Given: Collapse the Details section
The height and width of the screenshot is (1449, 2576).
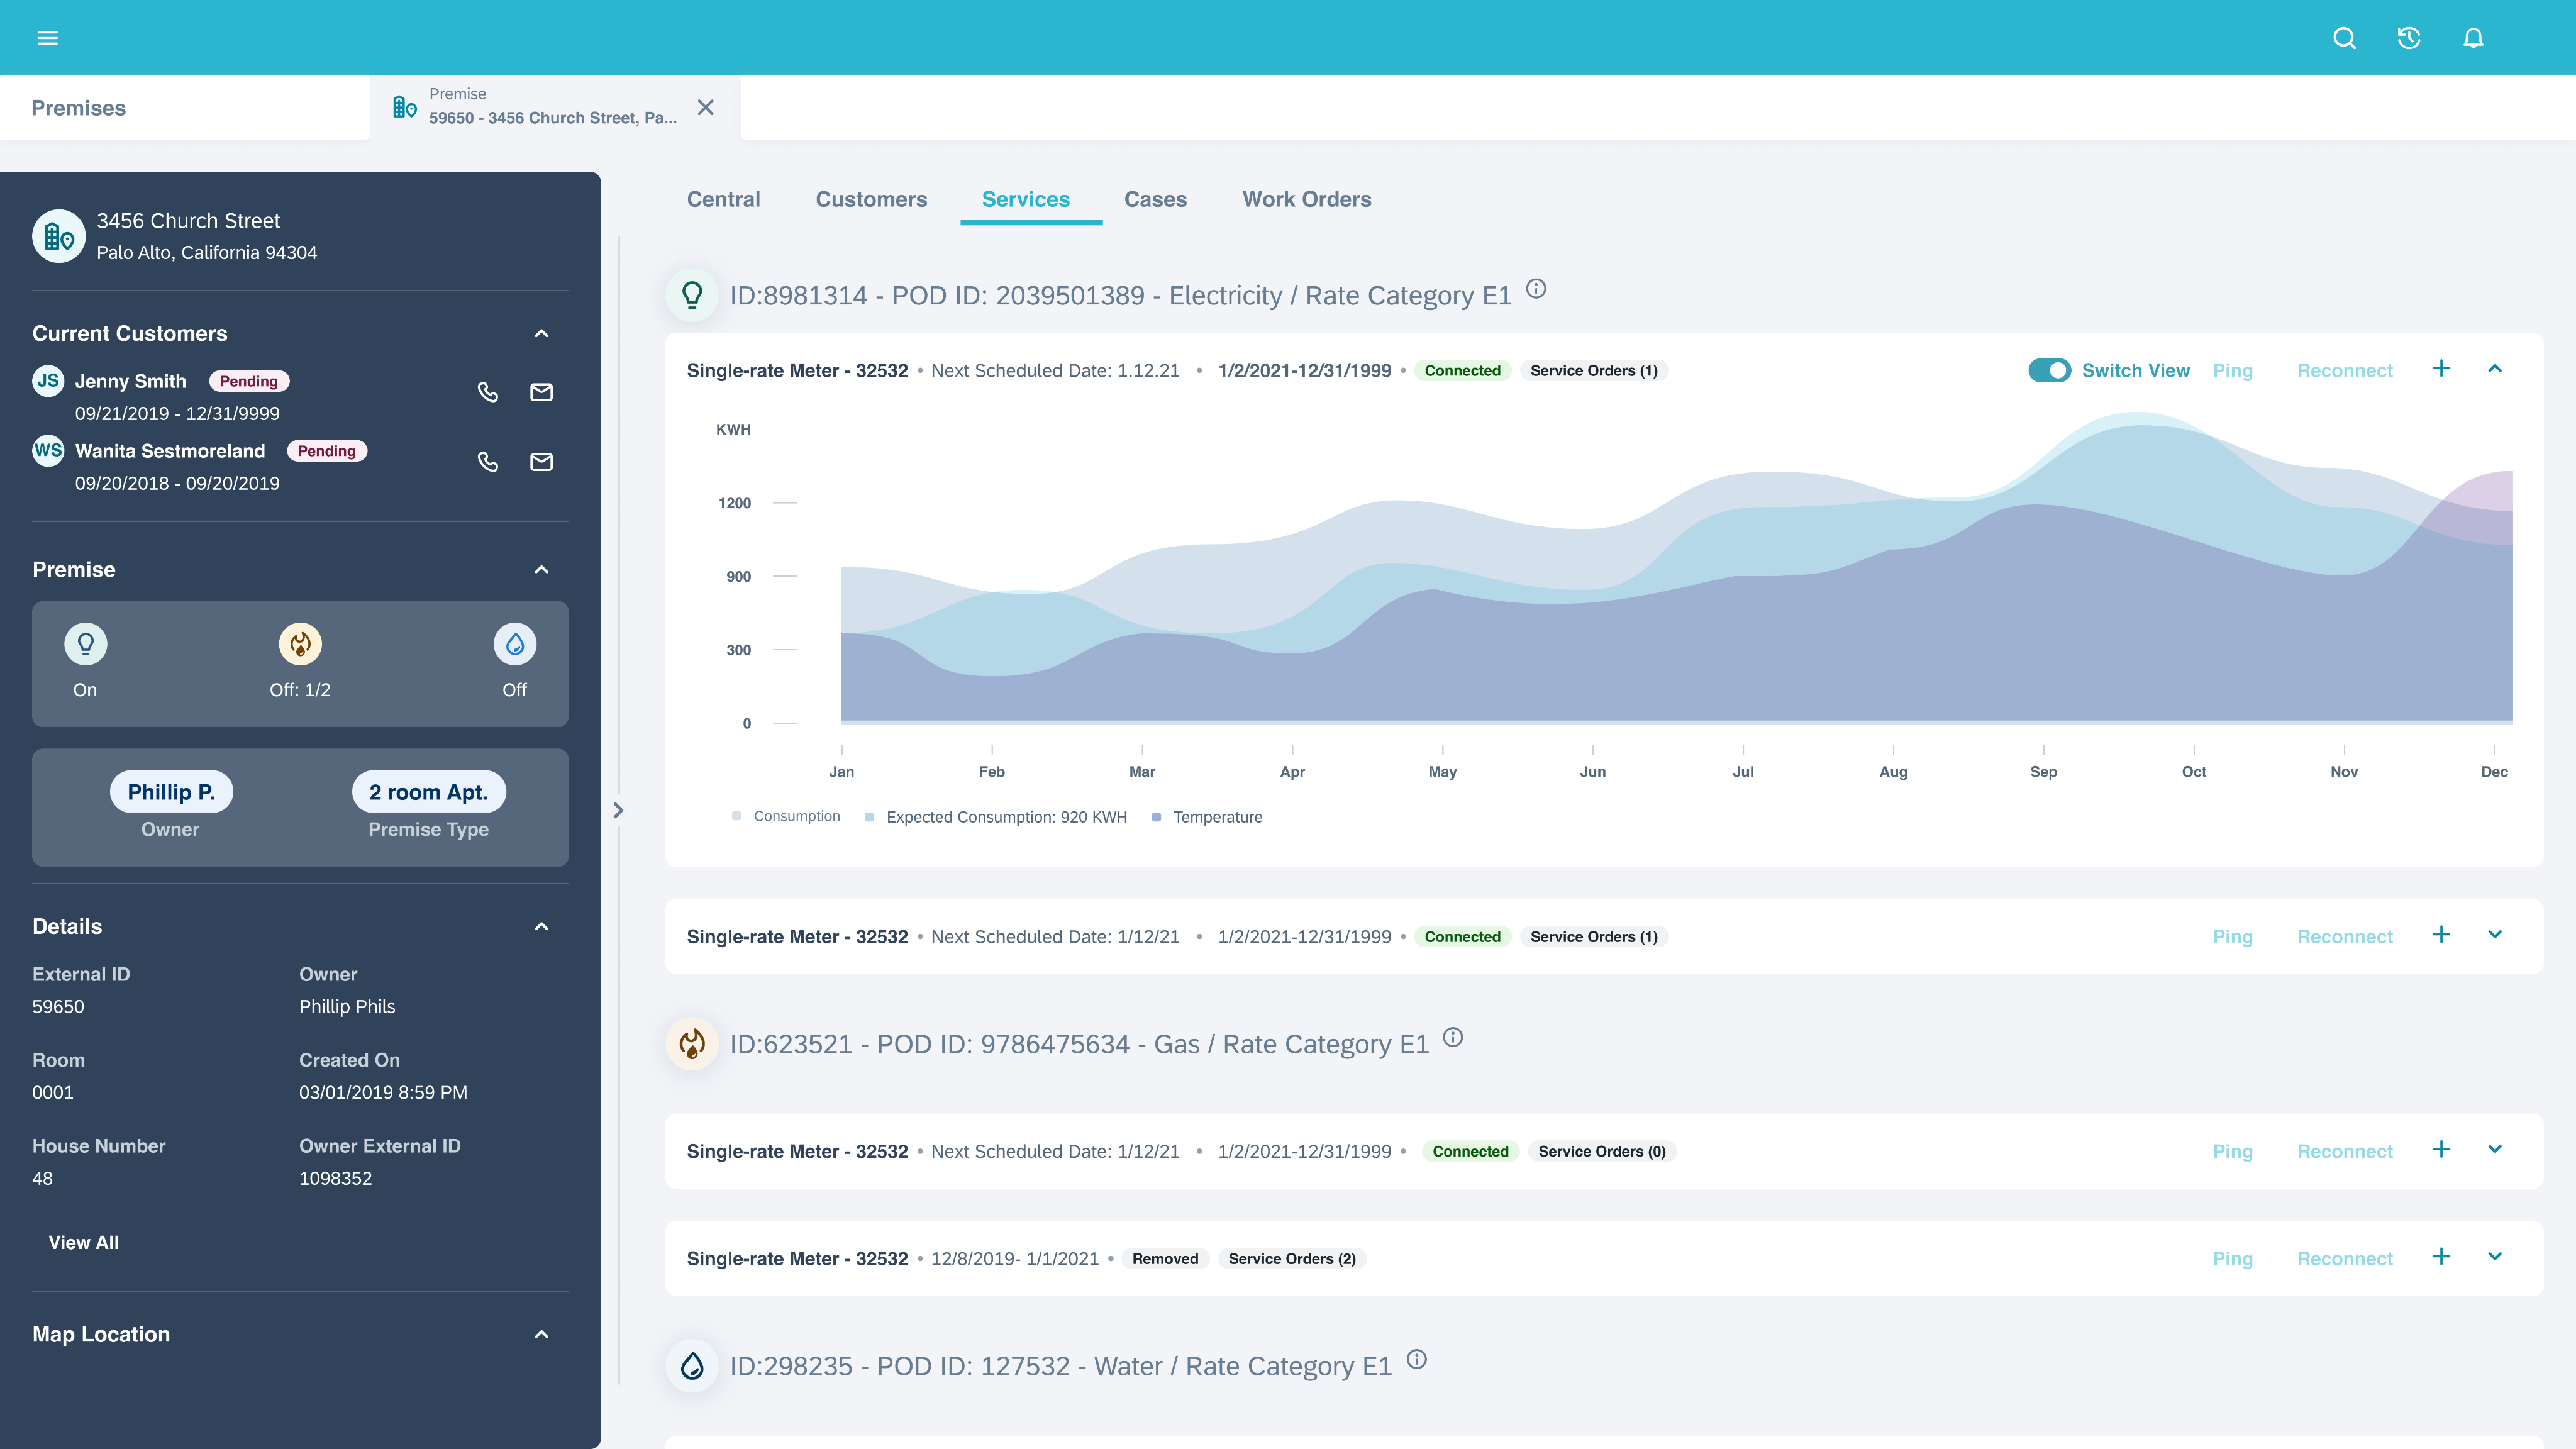Looking at the screenshot, I should [x=541, y=927].
